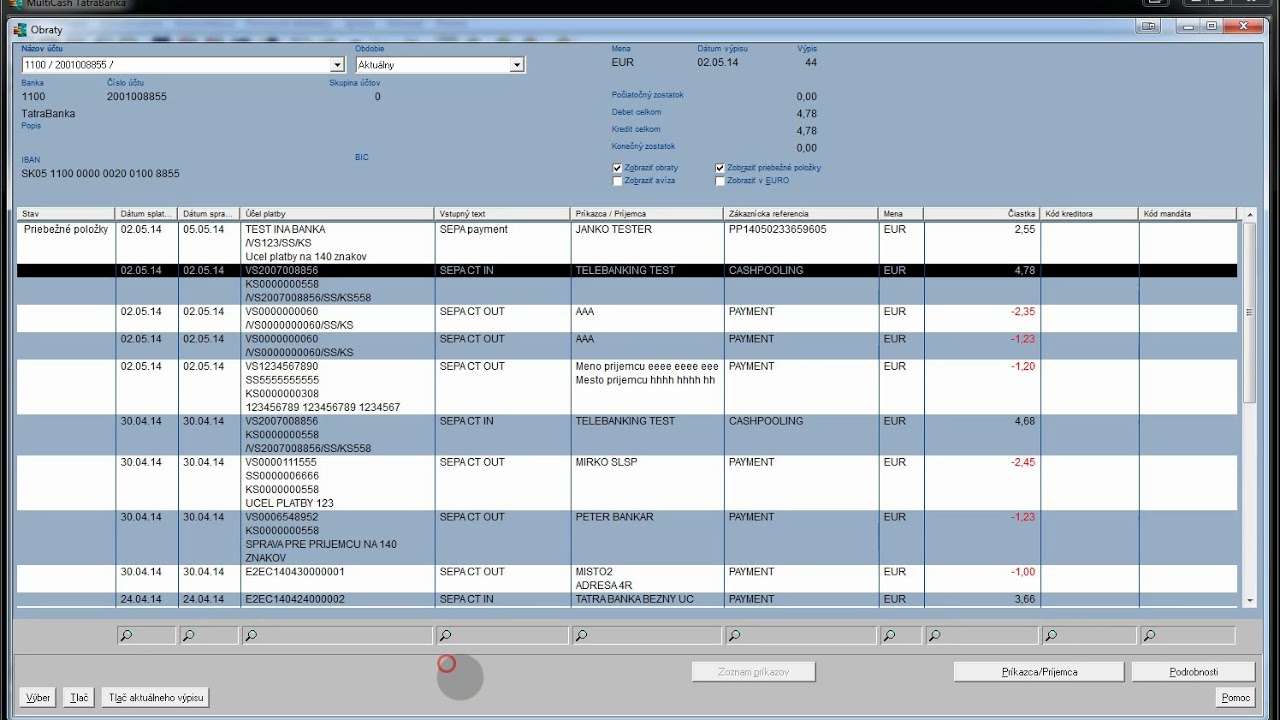Click the Meno prijemcu eeee eeee eee cell
1280x720 pixels.
point(647,367)
